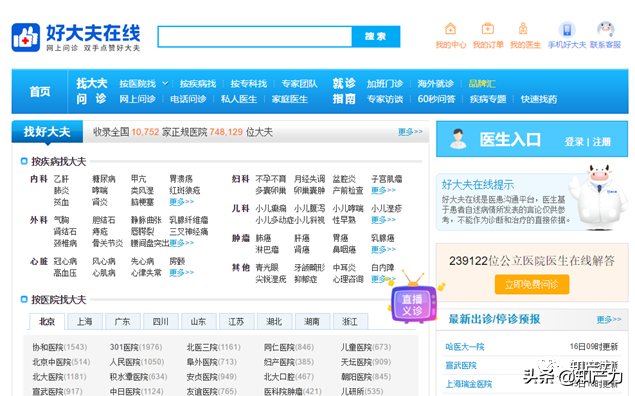Click 更多>> in 内科 disease row

click(181, 202)
